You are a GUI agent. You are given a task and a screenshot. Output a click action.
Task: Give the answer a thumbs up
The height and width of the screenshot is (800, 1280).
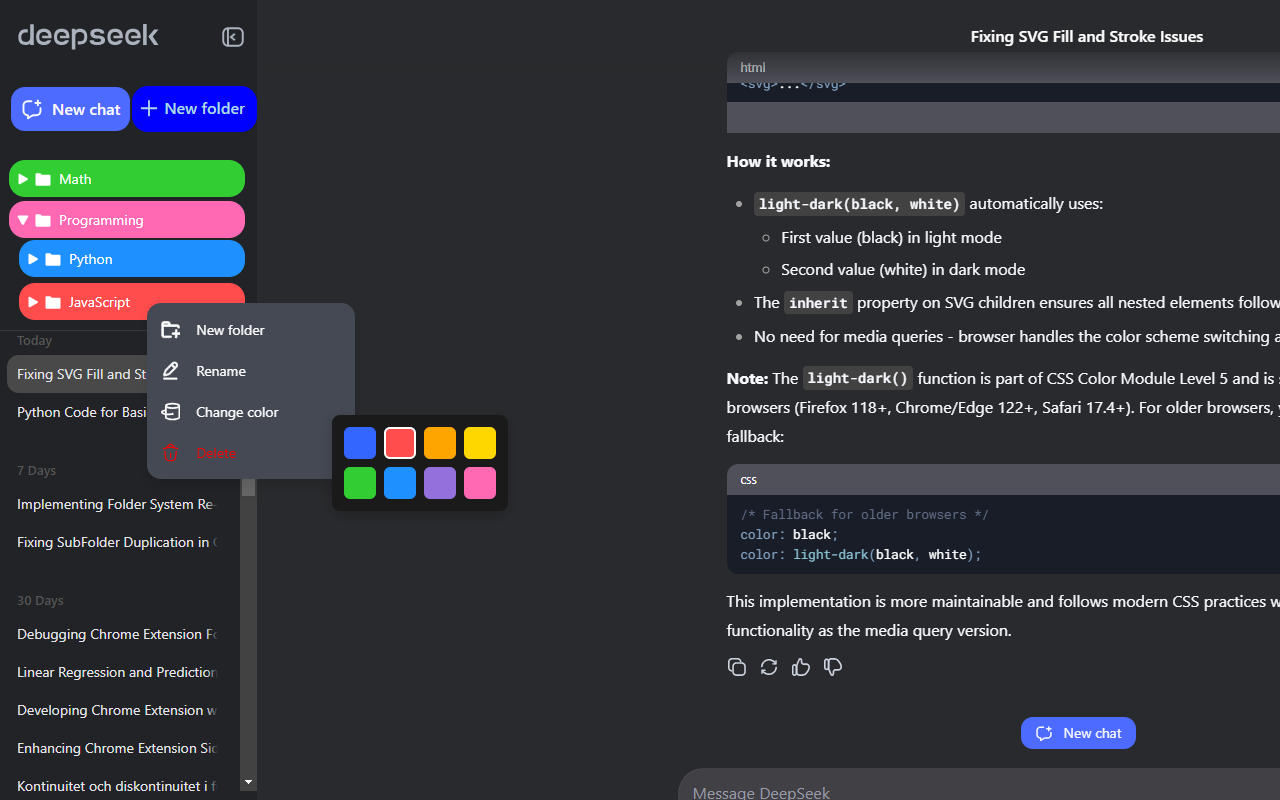coord(801,667)
